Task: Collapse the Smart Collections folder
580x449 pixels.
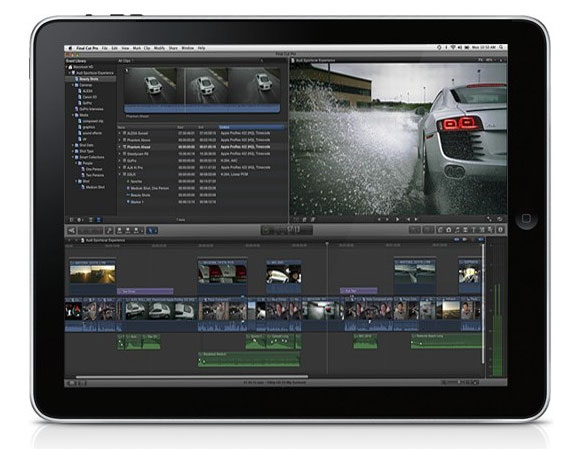Action: pyautogui.click(x=73, y=157)
